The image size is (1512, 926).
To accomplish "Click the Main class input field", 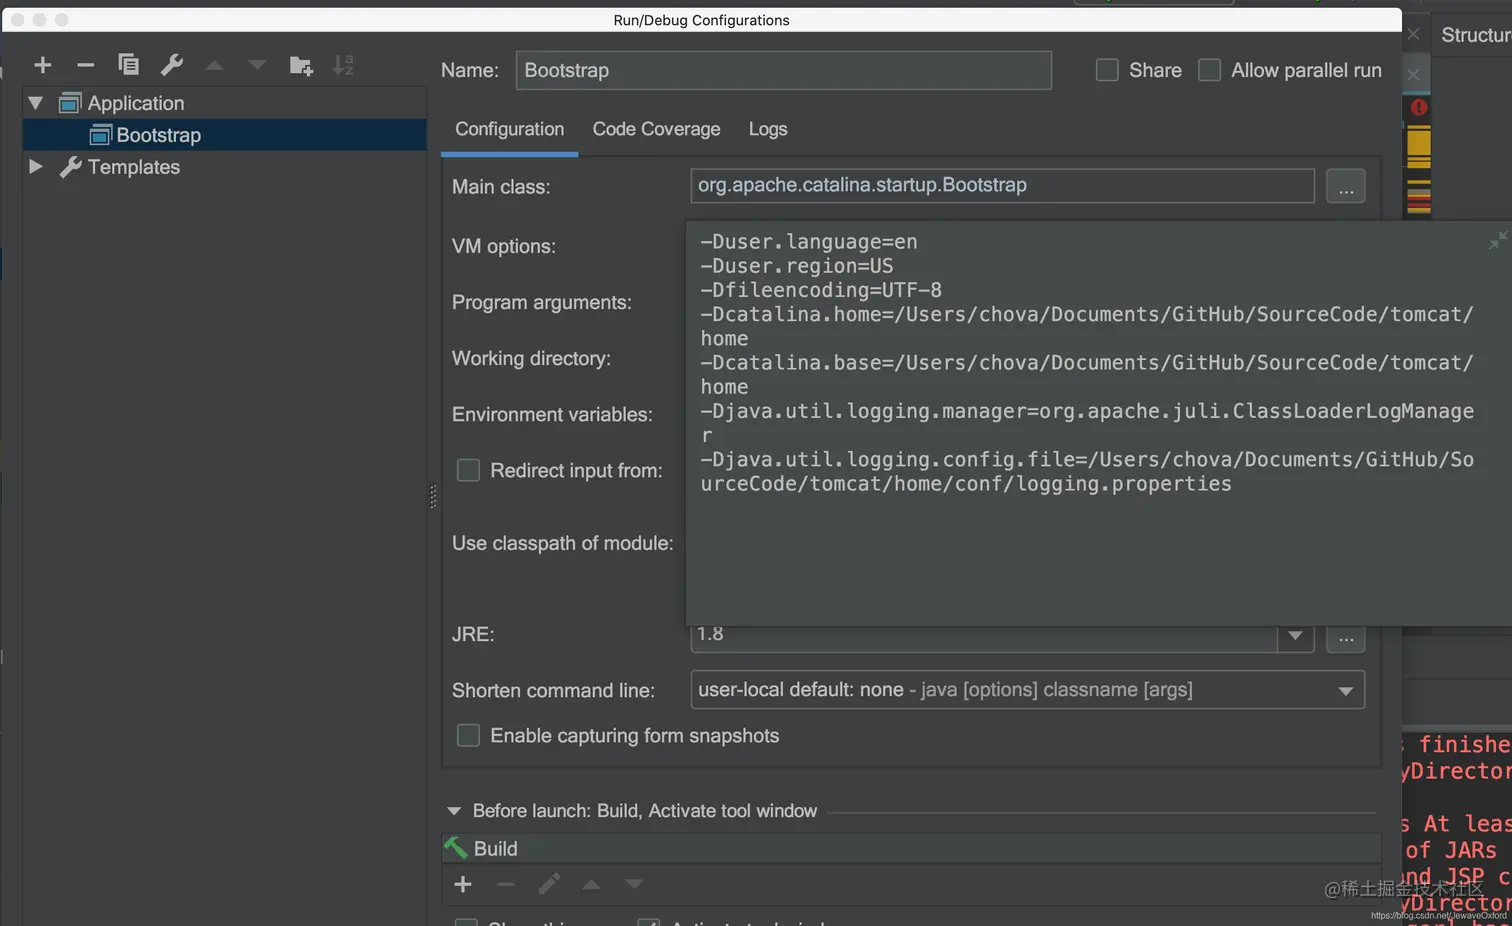I will (x=1002, y=185).
